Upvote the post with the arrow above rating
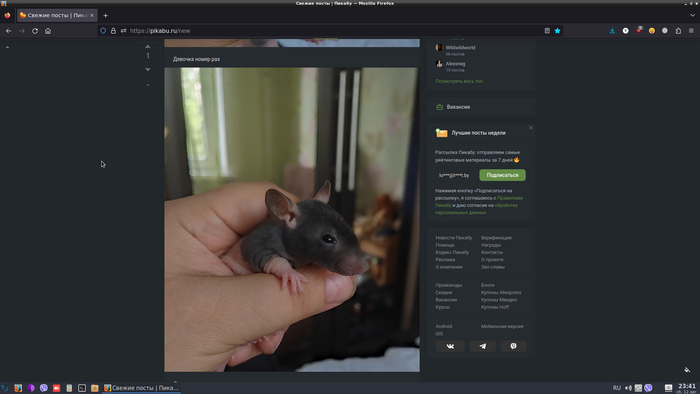This screenshot has width=700, height=394. [148, 46]
